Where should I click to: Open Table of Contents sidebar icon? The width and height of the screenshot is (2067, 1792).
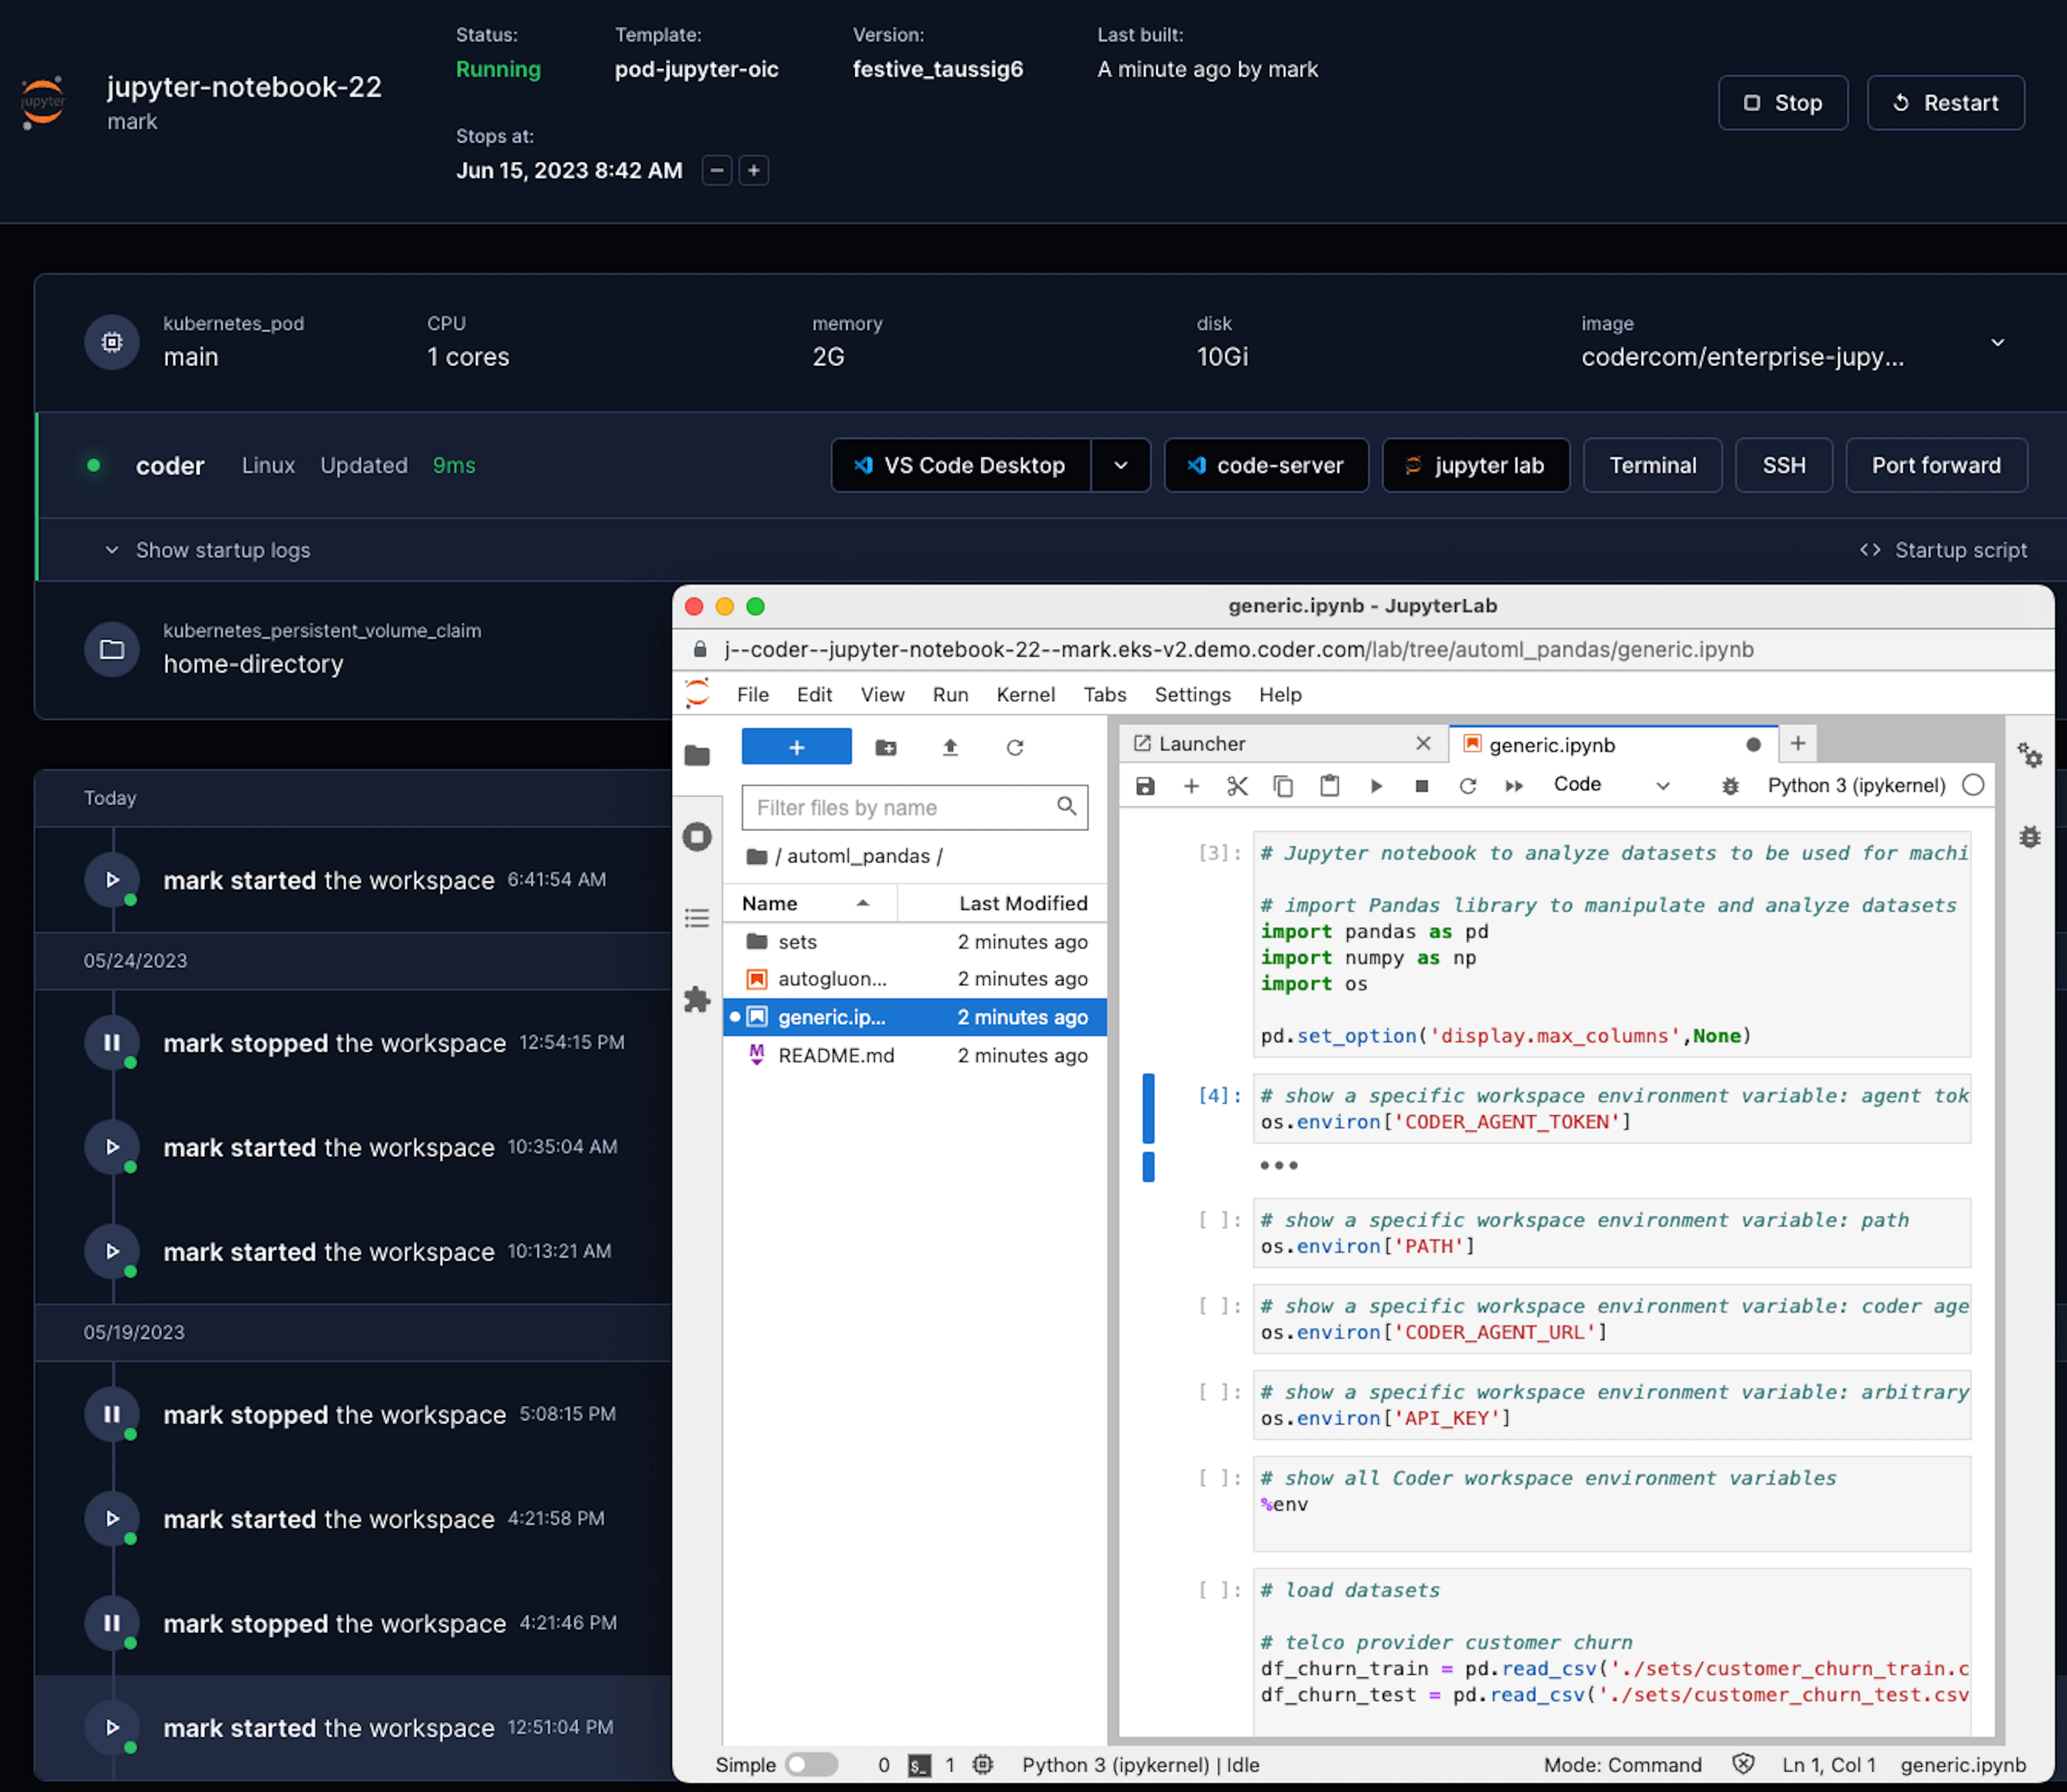pyautogui.click(x=697, y=918)
